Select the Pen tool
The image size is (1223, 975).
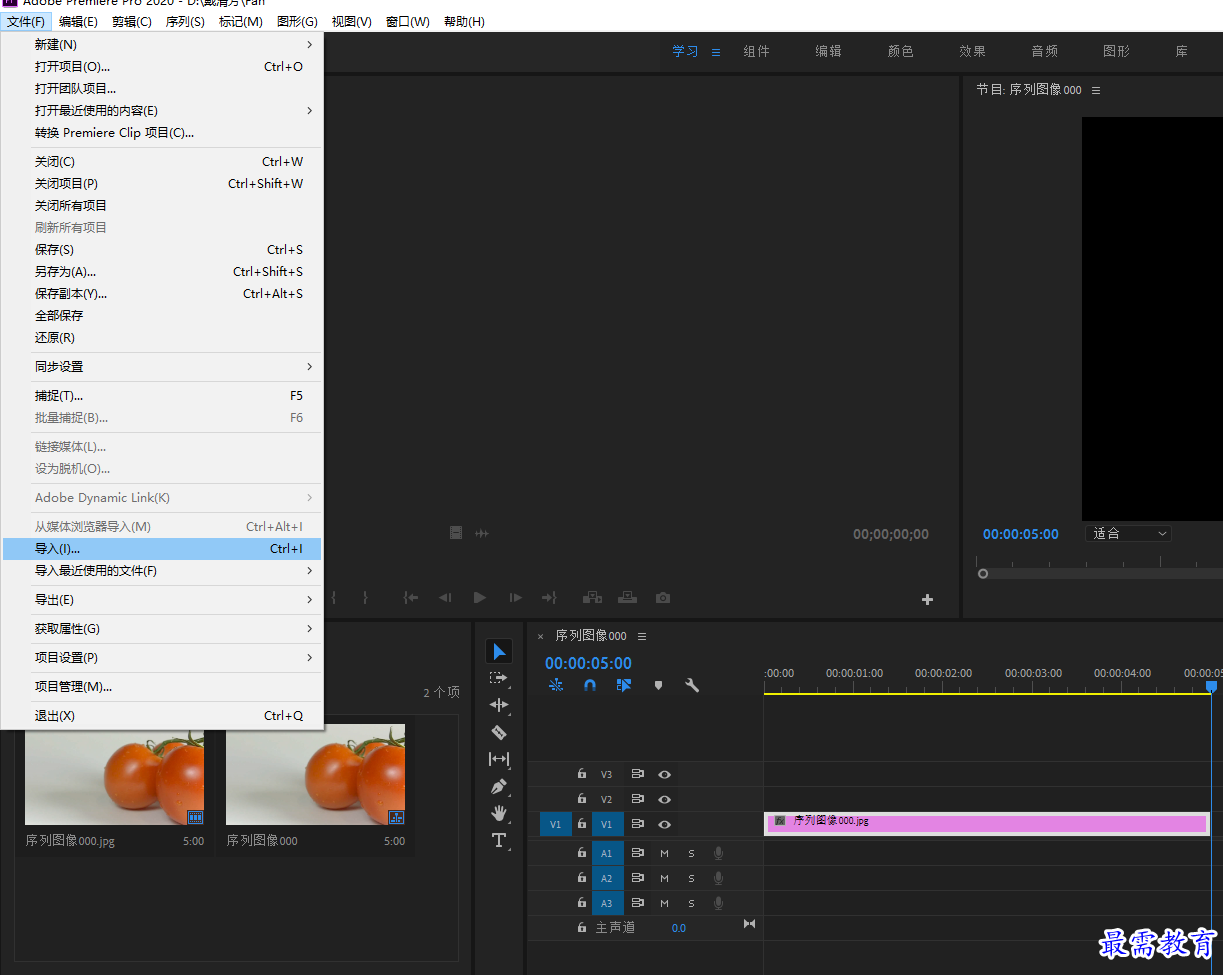click(499, 787)
